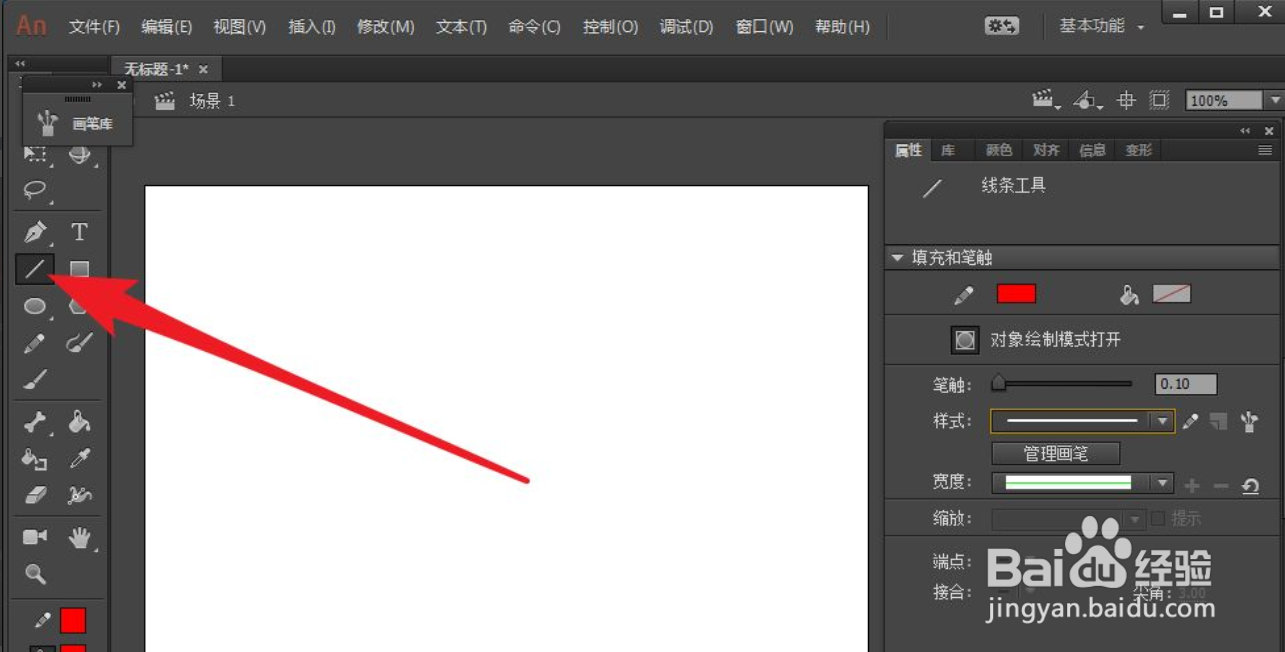Collapse the 填充和笔触 section
Screen dimensions: 1285x652
click(x=897, y=258)
